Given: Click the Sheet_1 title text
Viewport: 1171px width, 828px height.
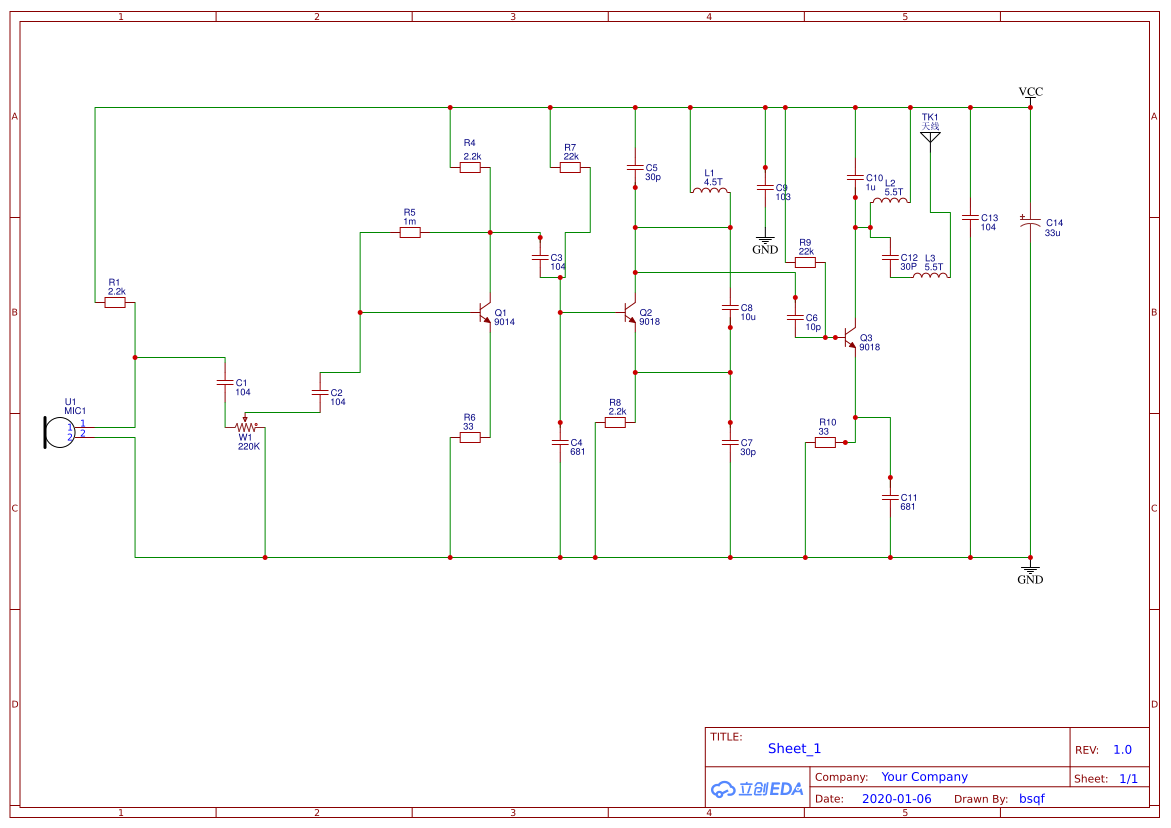Looking at the screenshot, I should pos(795,749).
